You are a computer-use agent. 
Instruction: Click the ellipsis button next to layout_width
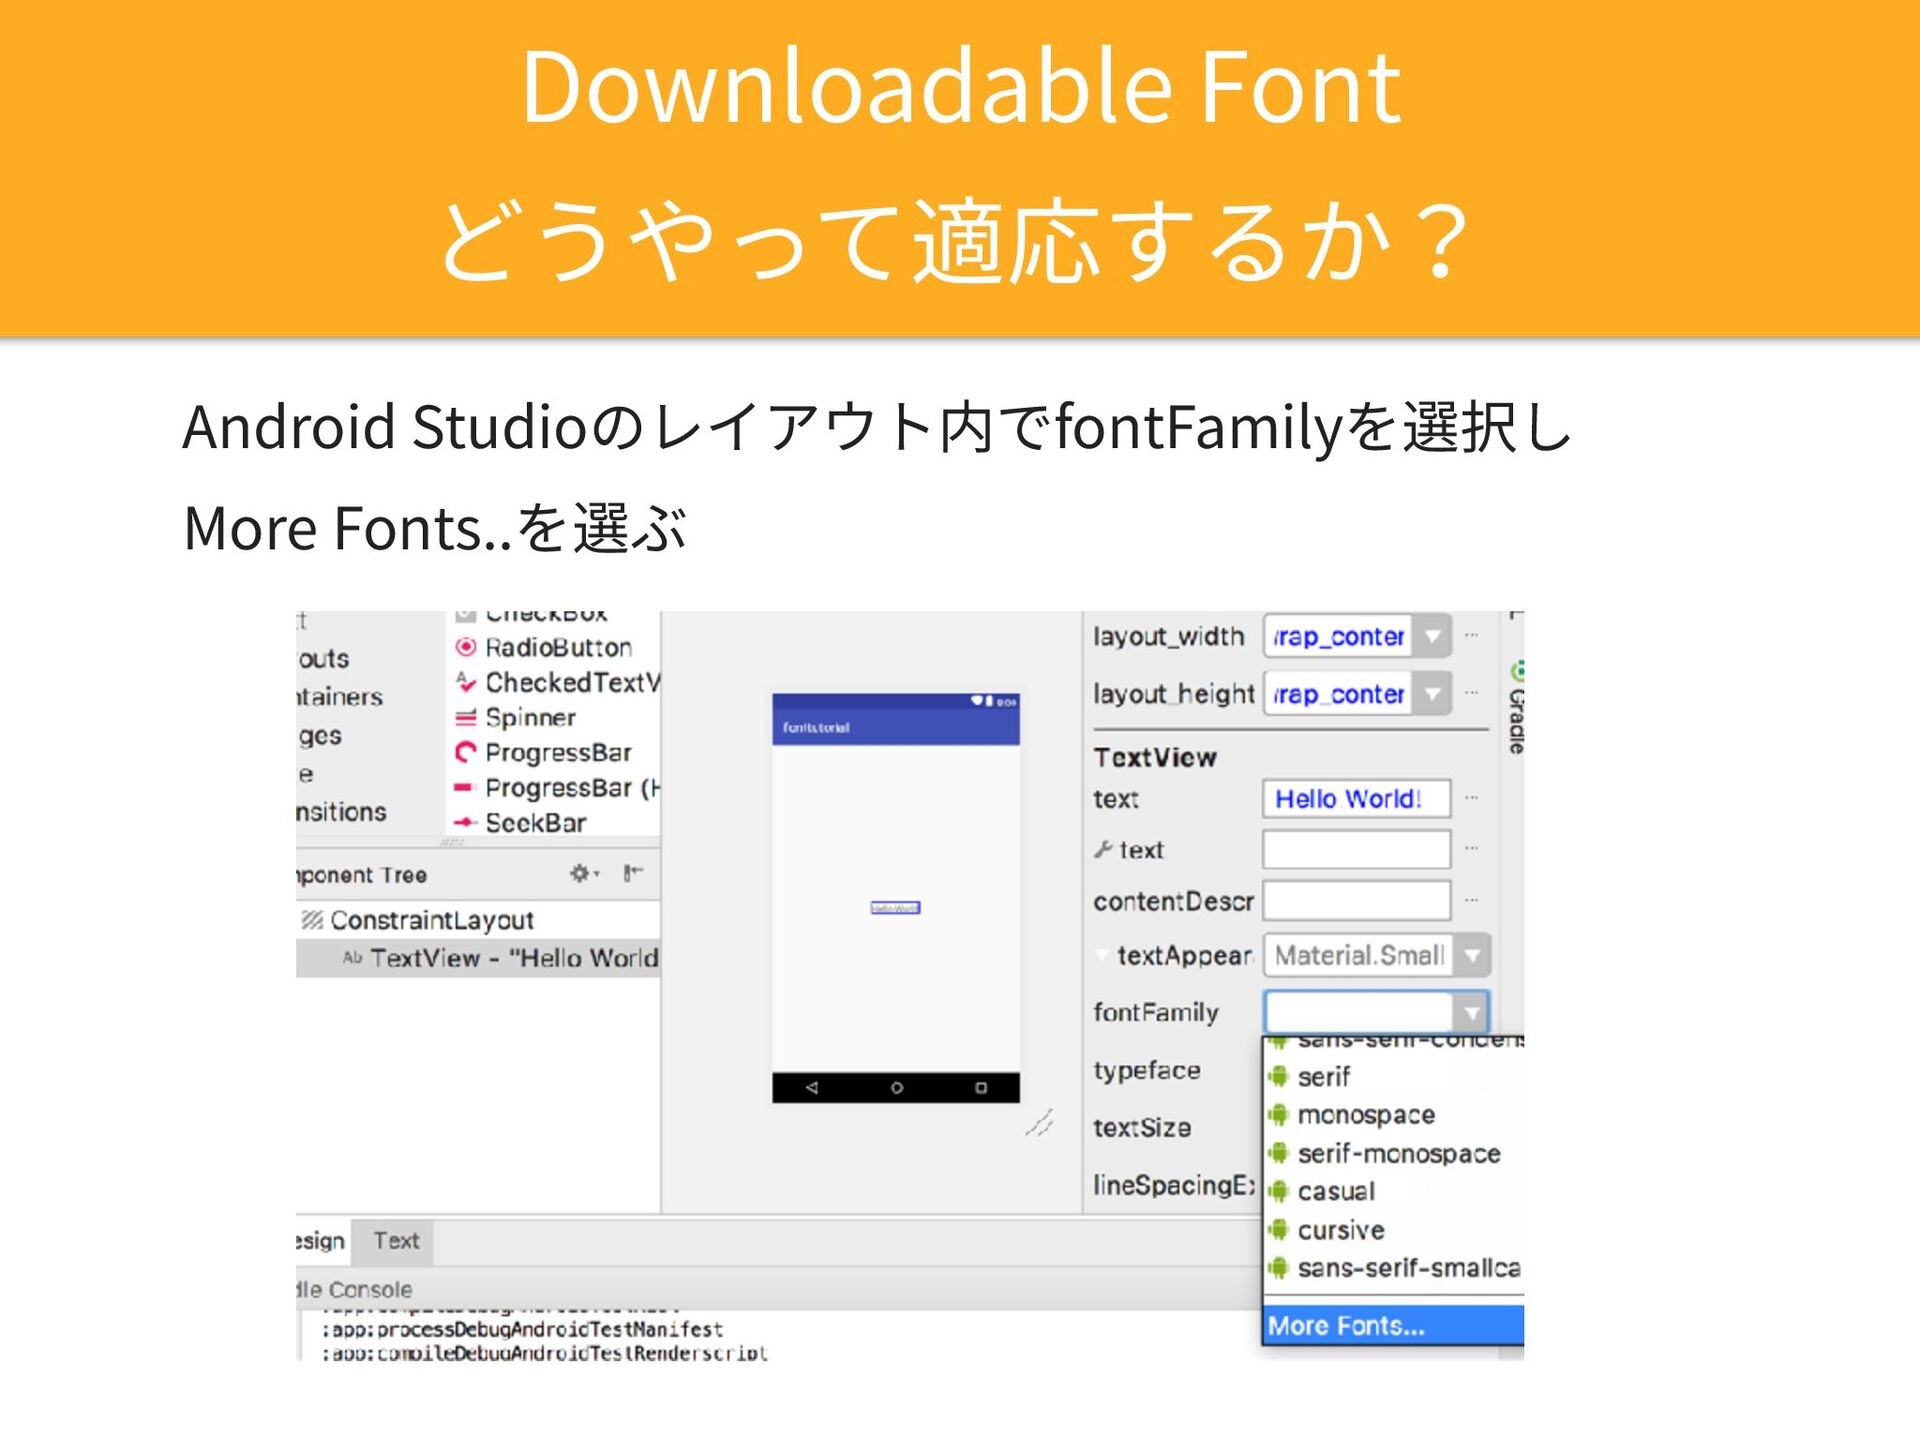coord(1472,636)
